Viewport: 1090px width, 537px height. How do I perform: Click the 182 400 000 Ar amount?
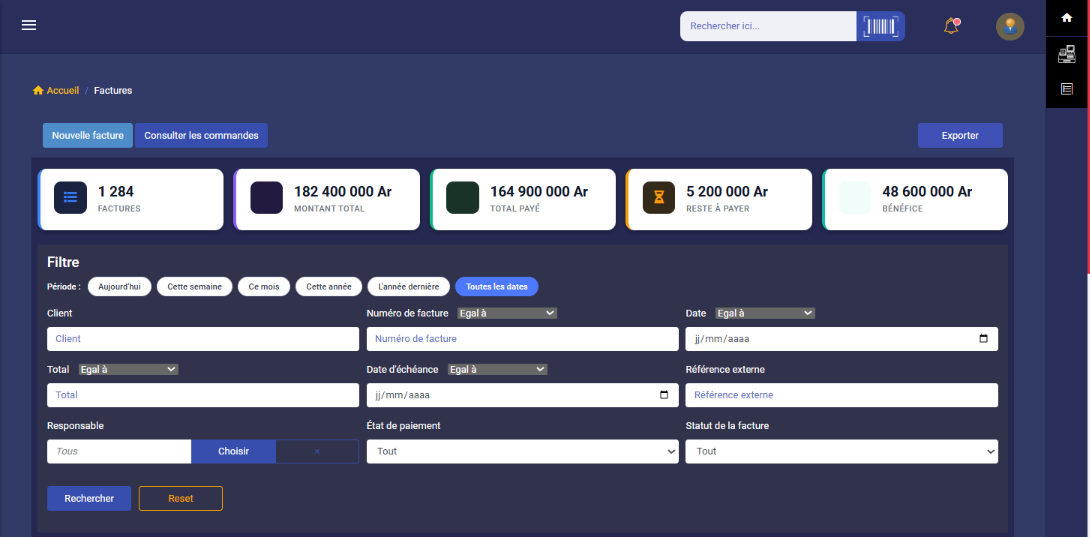point(343,192)
